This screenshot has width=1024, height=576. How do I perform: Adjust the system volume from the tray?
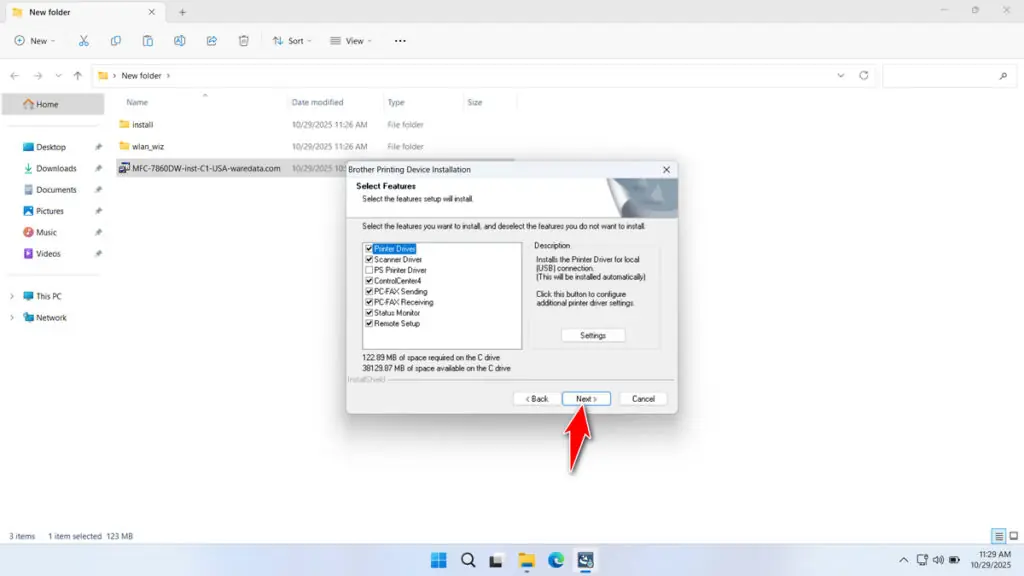pyautogui.click(x=938, y=560)
